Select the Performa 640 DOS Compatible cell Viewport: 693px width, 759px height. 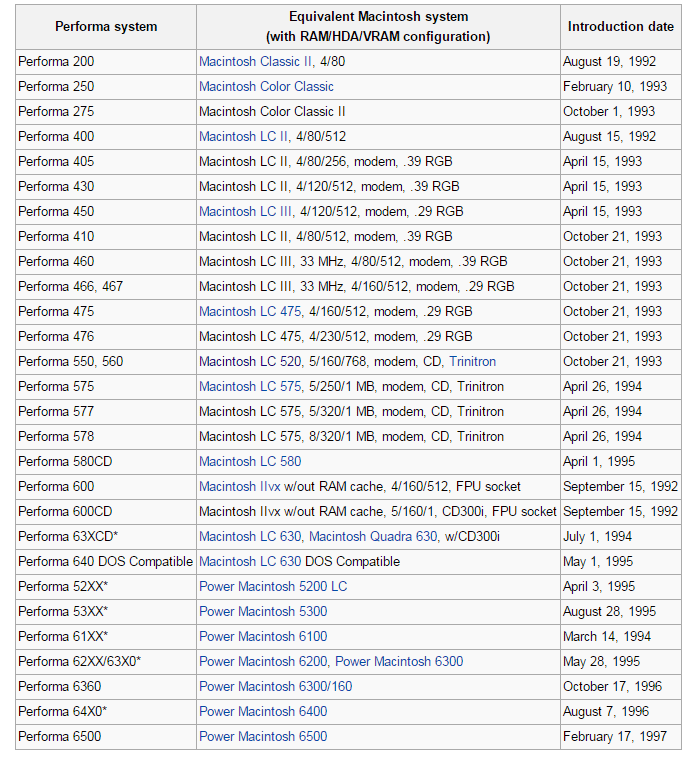106,562
